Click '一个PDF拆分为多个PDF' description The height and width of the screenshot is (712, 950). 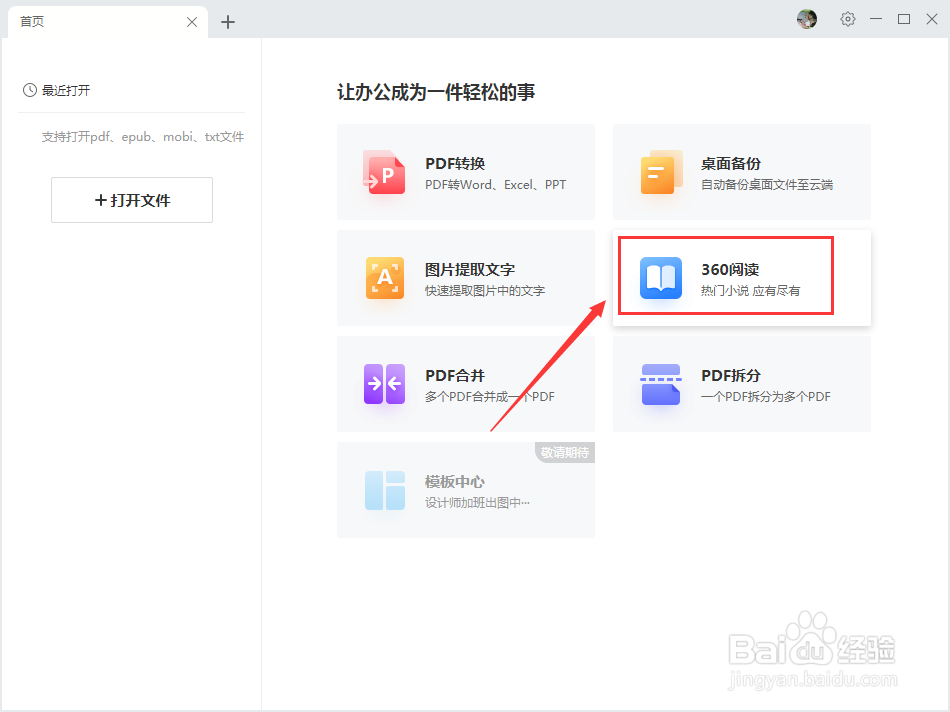click(766, 397)
